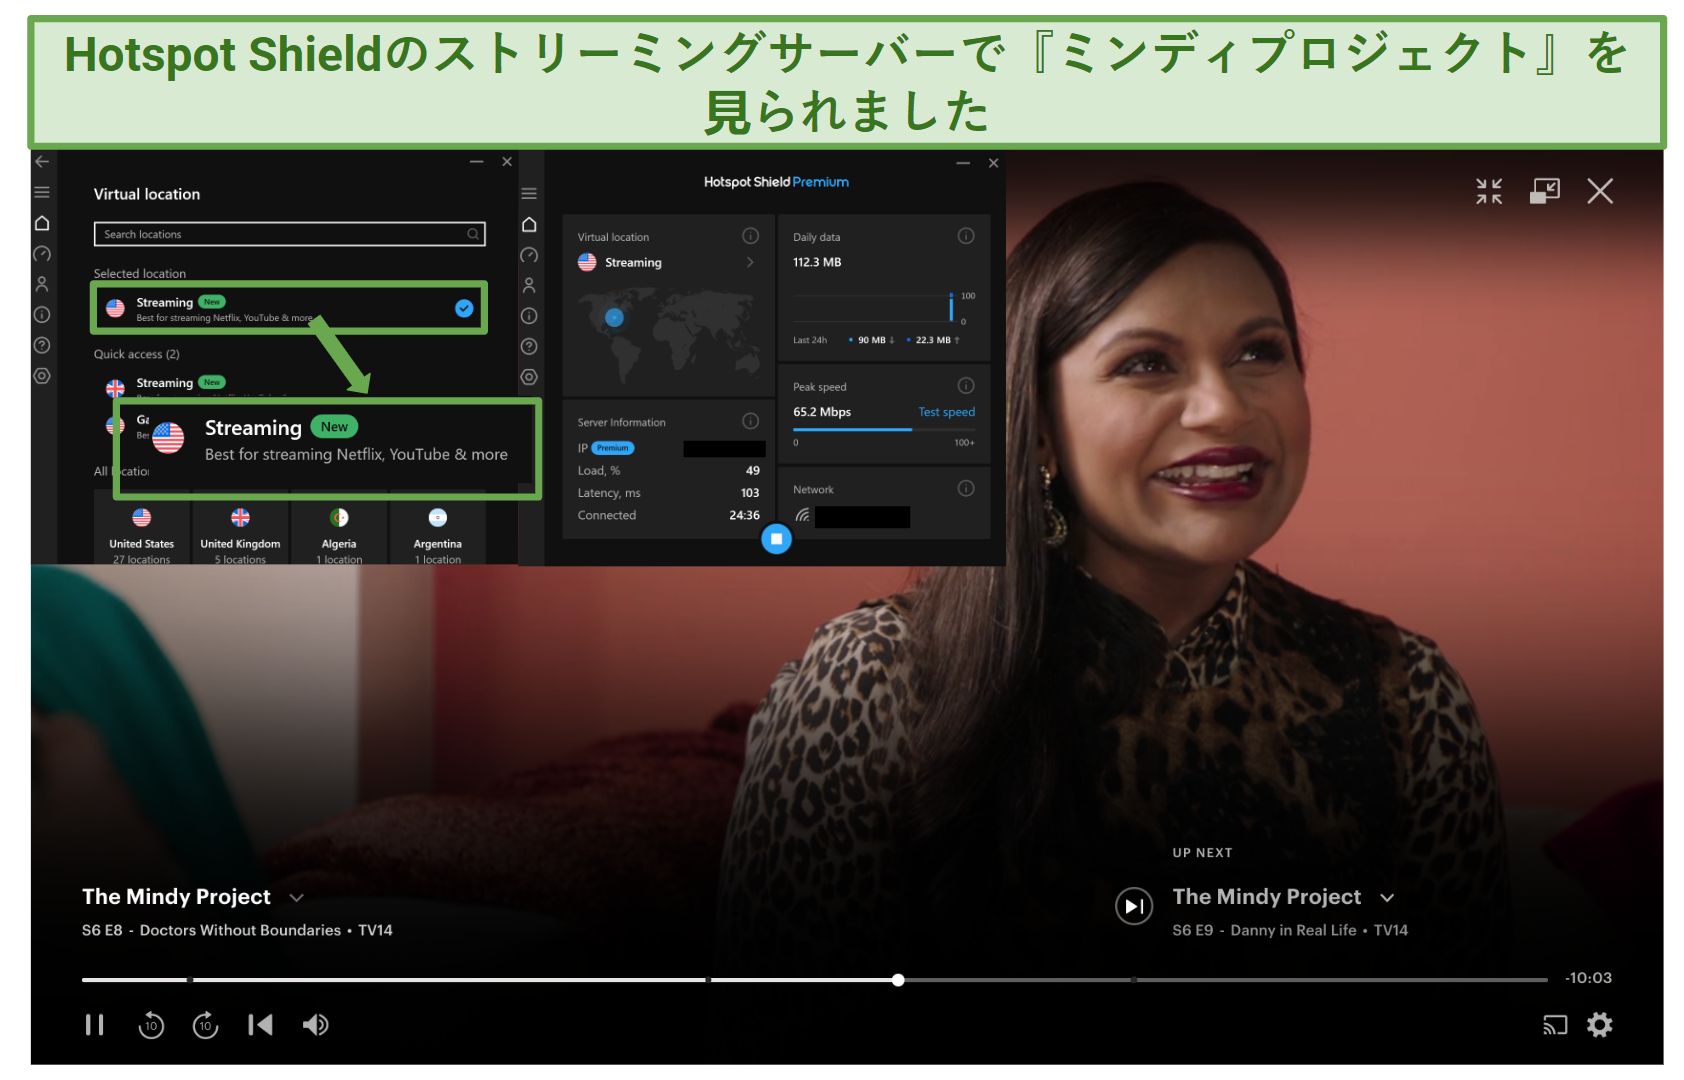The image size is (1684, 1080).
Task: Expand The Mindy Project episode dropdown
Action: (x=296, y=898)
